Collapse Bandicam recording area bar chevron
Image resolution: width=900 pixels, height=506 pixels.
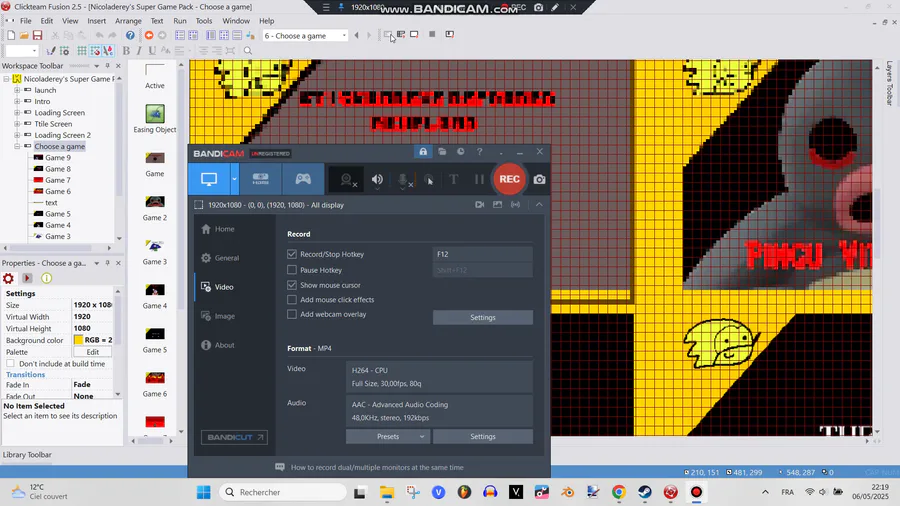(x=539, y=204)
